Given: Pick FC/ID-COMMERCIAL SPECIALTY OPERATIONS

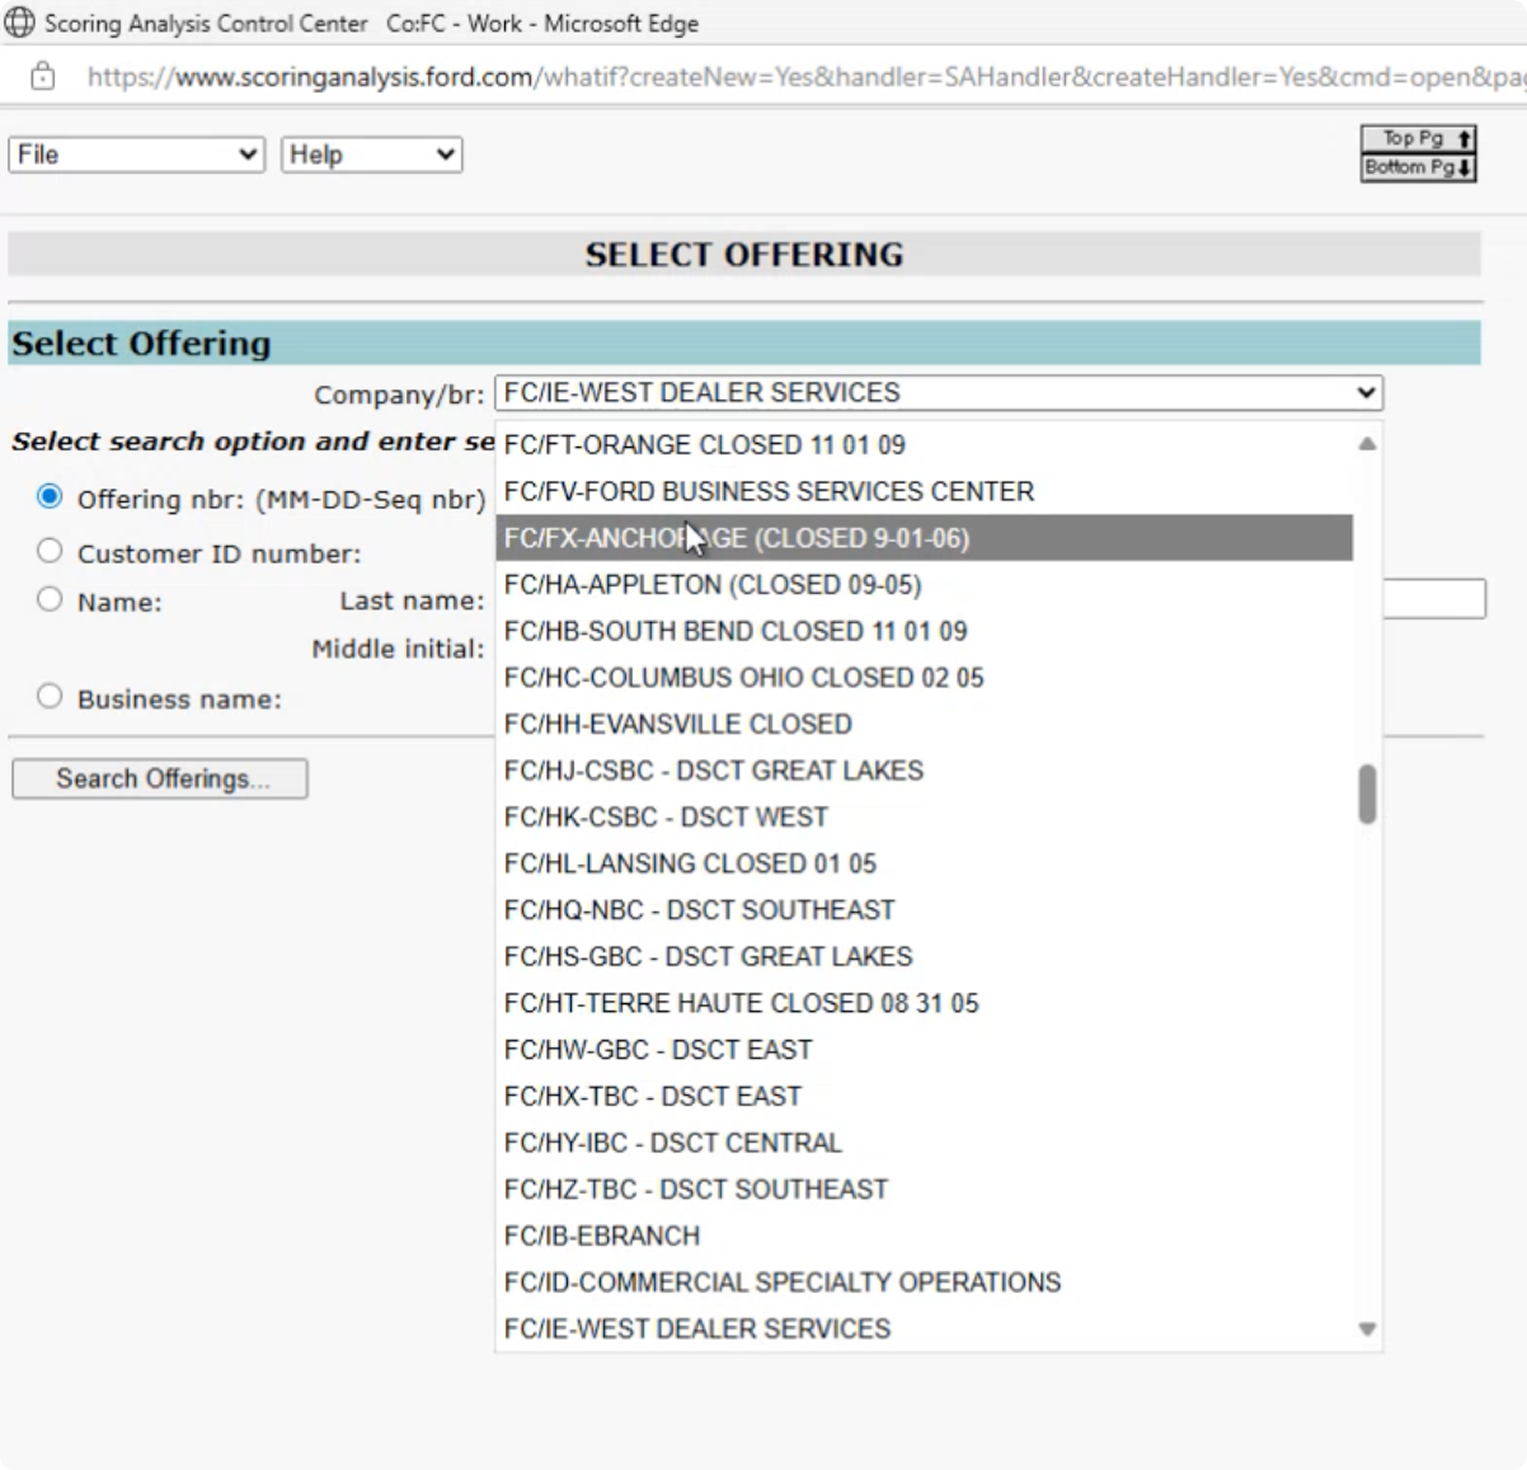Looking at the screenshot, I should pos(924,1282).
